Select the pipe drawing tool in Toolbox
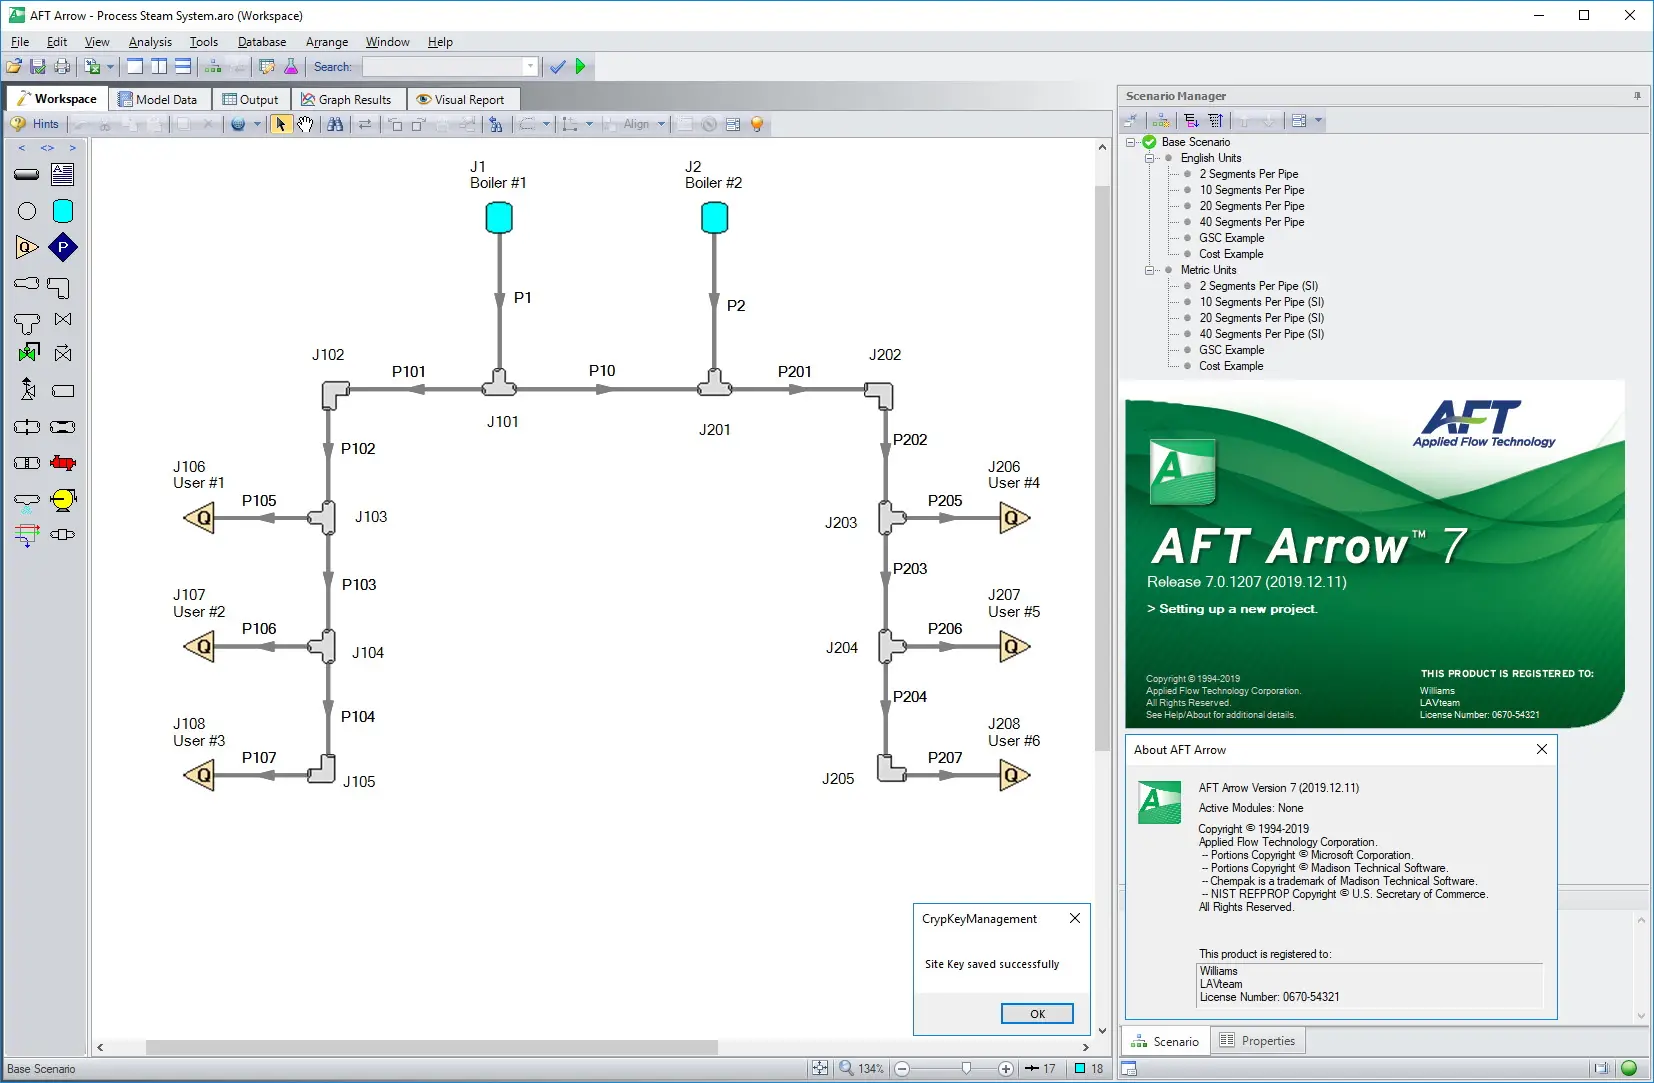Image resolution: width=1654 pixels, height=1083 pixels. coord(27,174)
